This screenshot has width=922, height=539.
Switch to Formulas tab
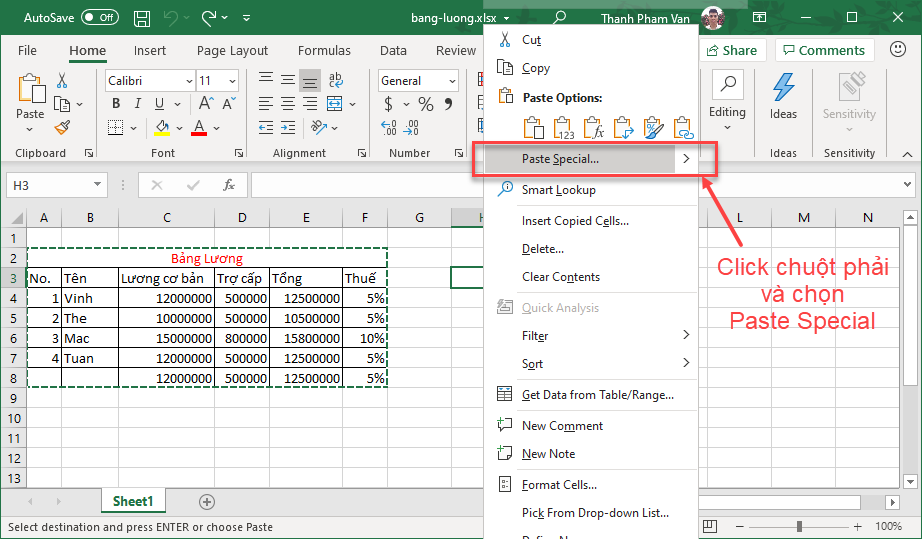coord(324,51)
